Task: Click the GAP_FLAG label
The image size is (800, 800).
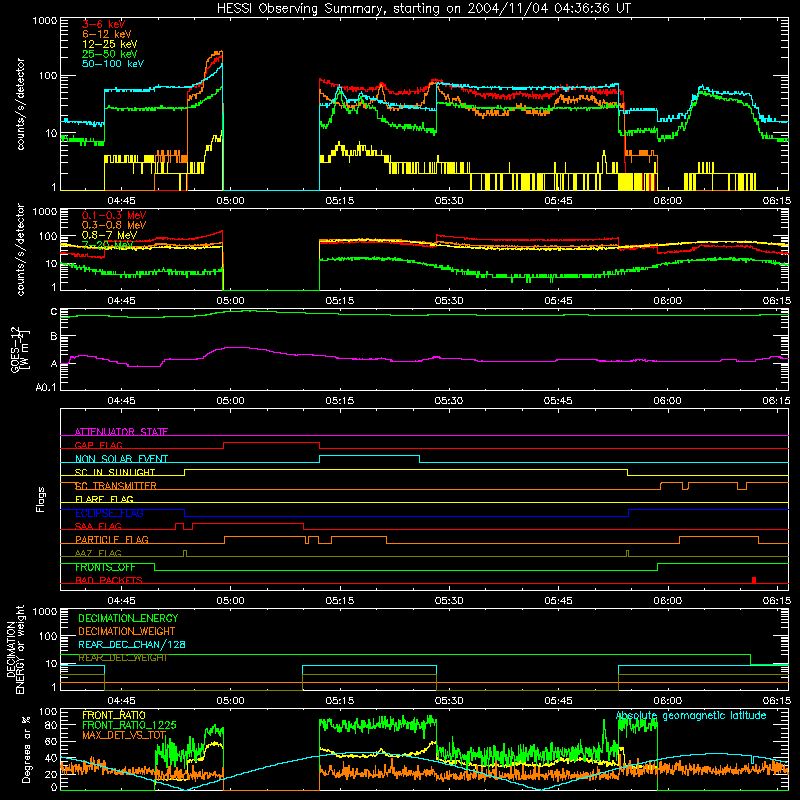Action: click(x=98, y=445)
